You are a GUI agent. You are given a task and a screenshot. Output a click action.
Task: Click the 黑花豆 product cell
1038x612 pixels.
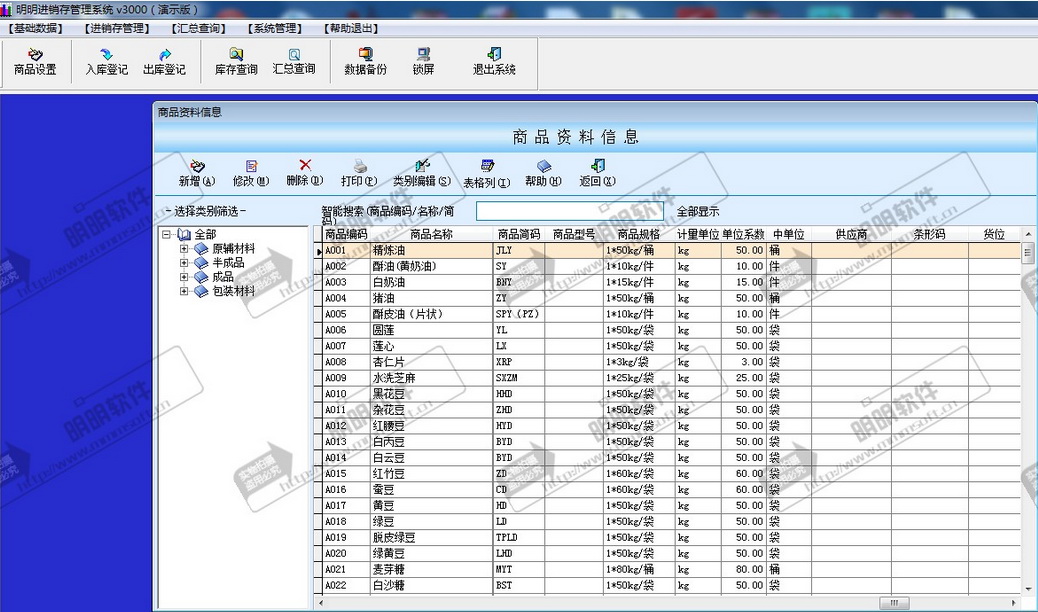coord(432,394)
